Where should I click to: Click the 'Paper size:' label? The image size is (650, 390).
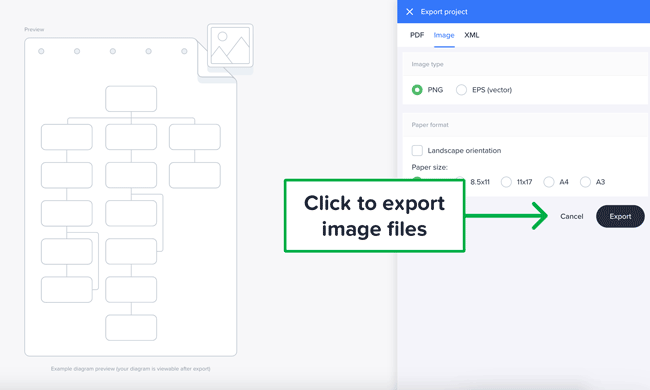429,167
